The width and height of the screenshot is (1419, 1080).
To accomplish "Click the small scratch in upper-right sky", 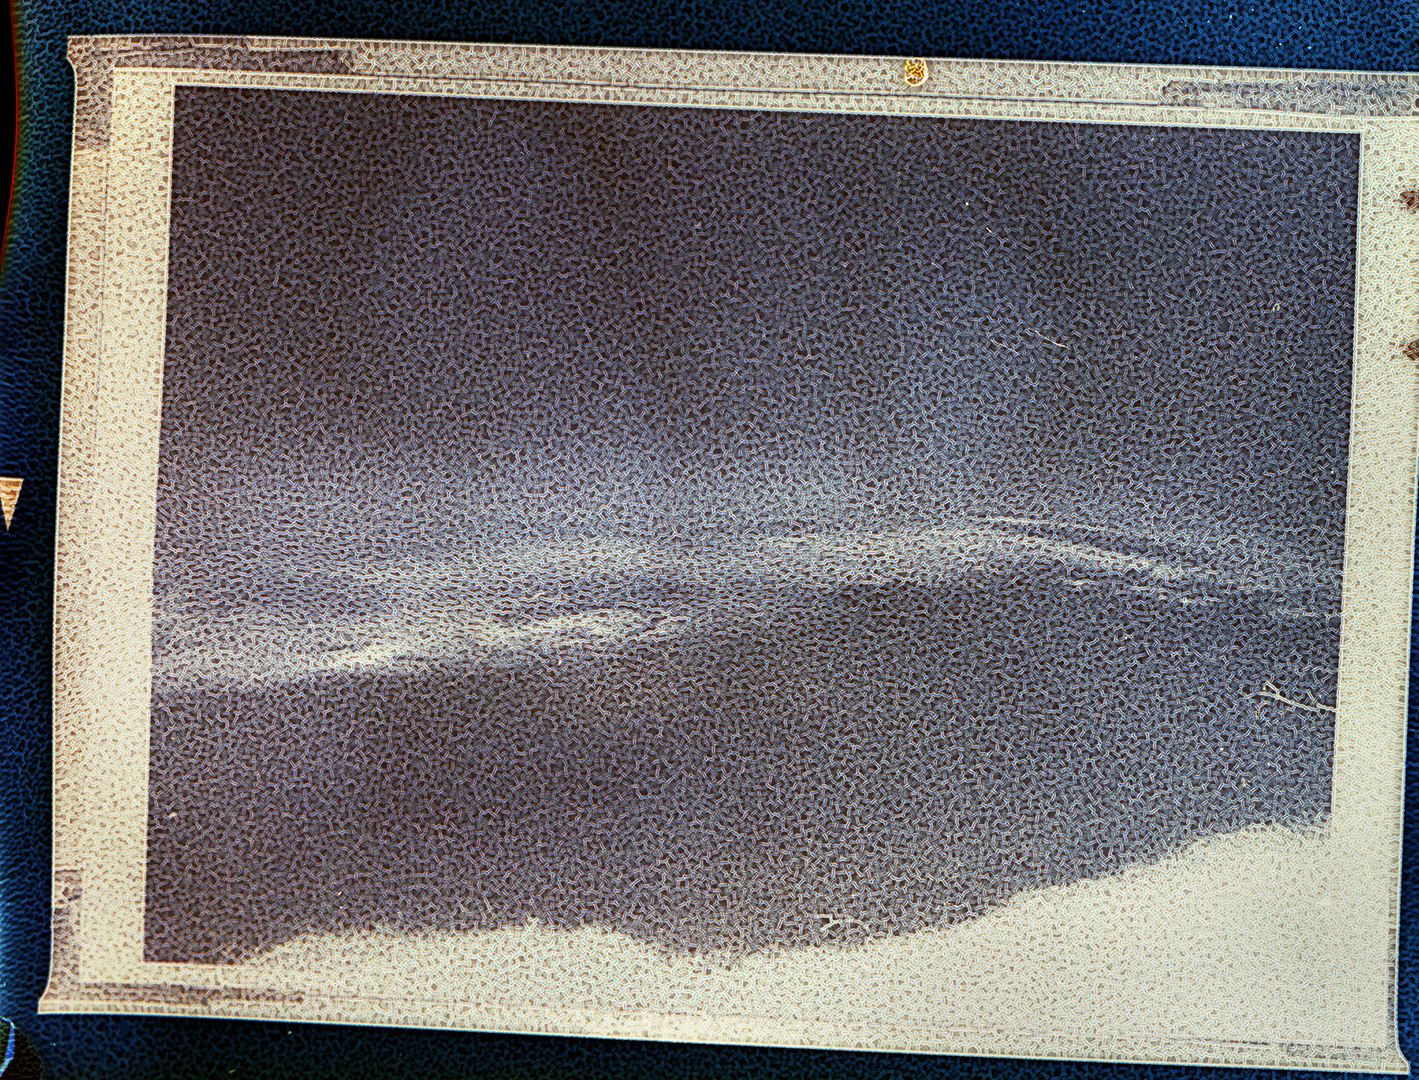I will pyautogui.click(x=1050, y=343).
